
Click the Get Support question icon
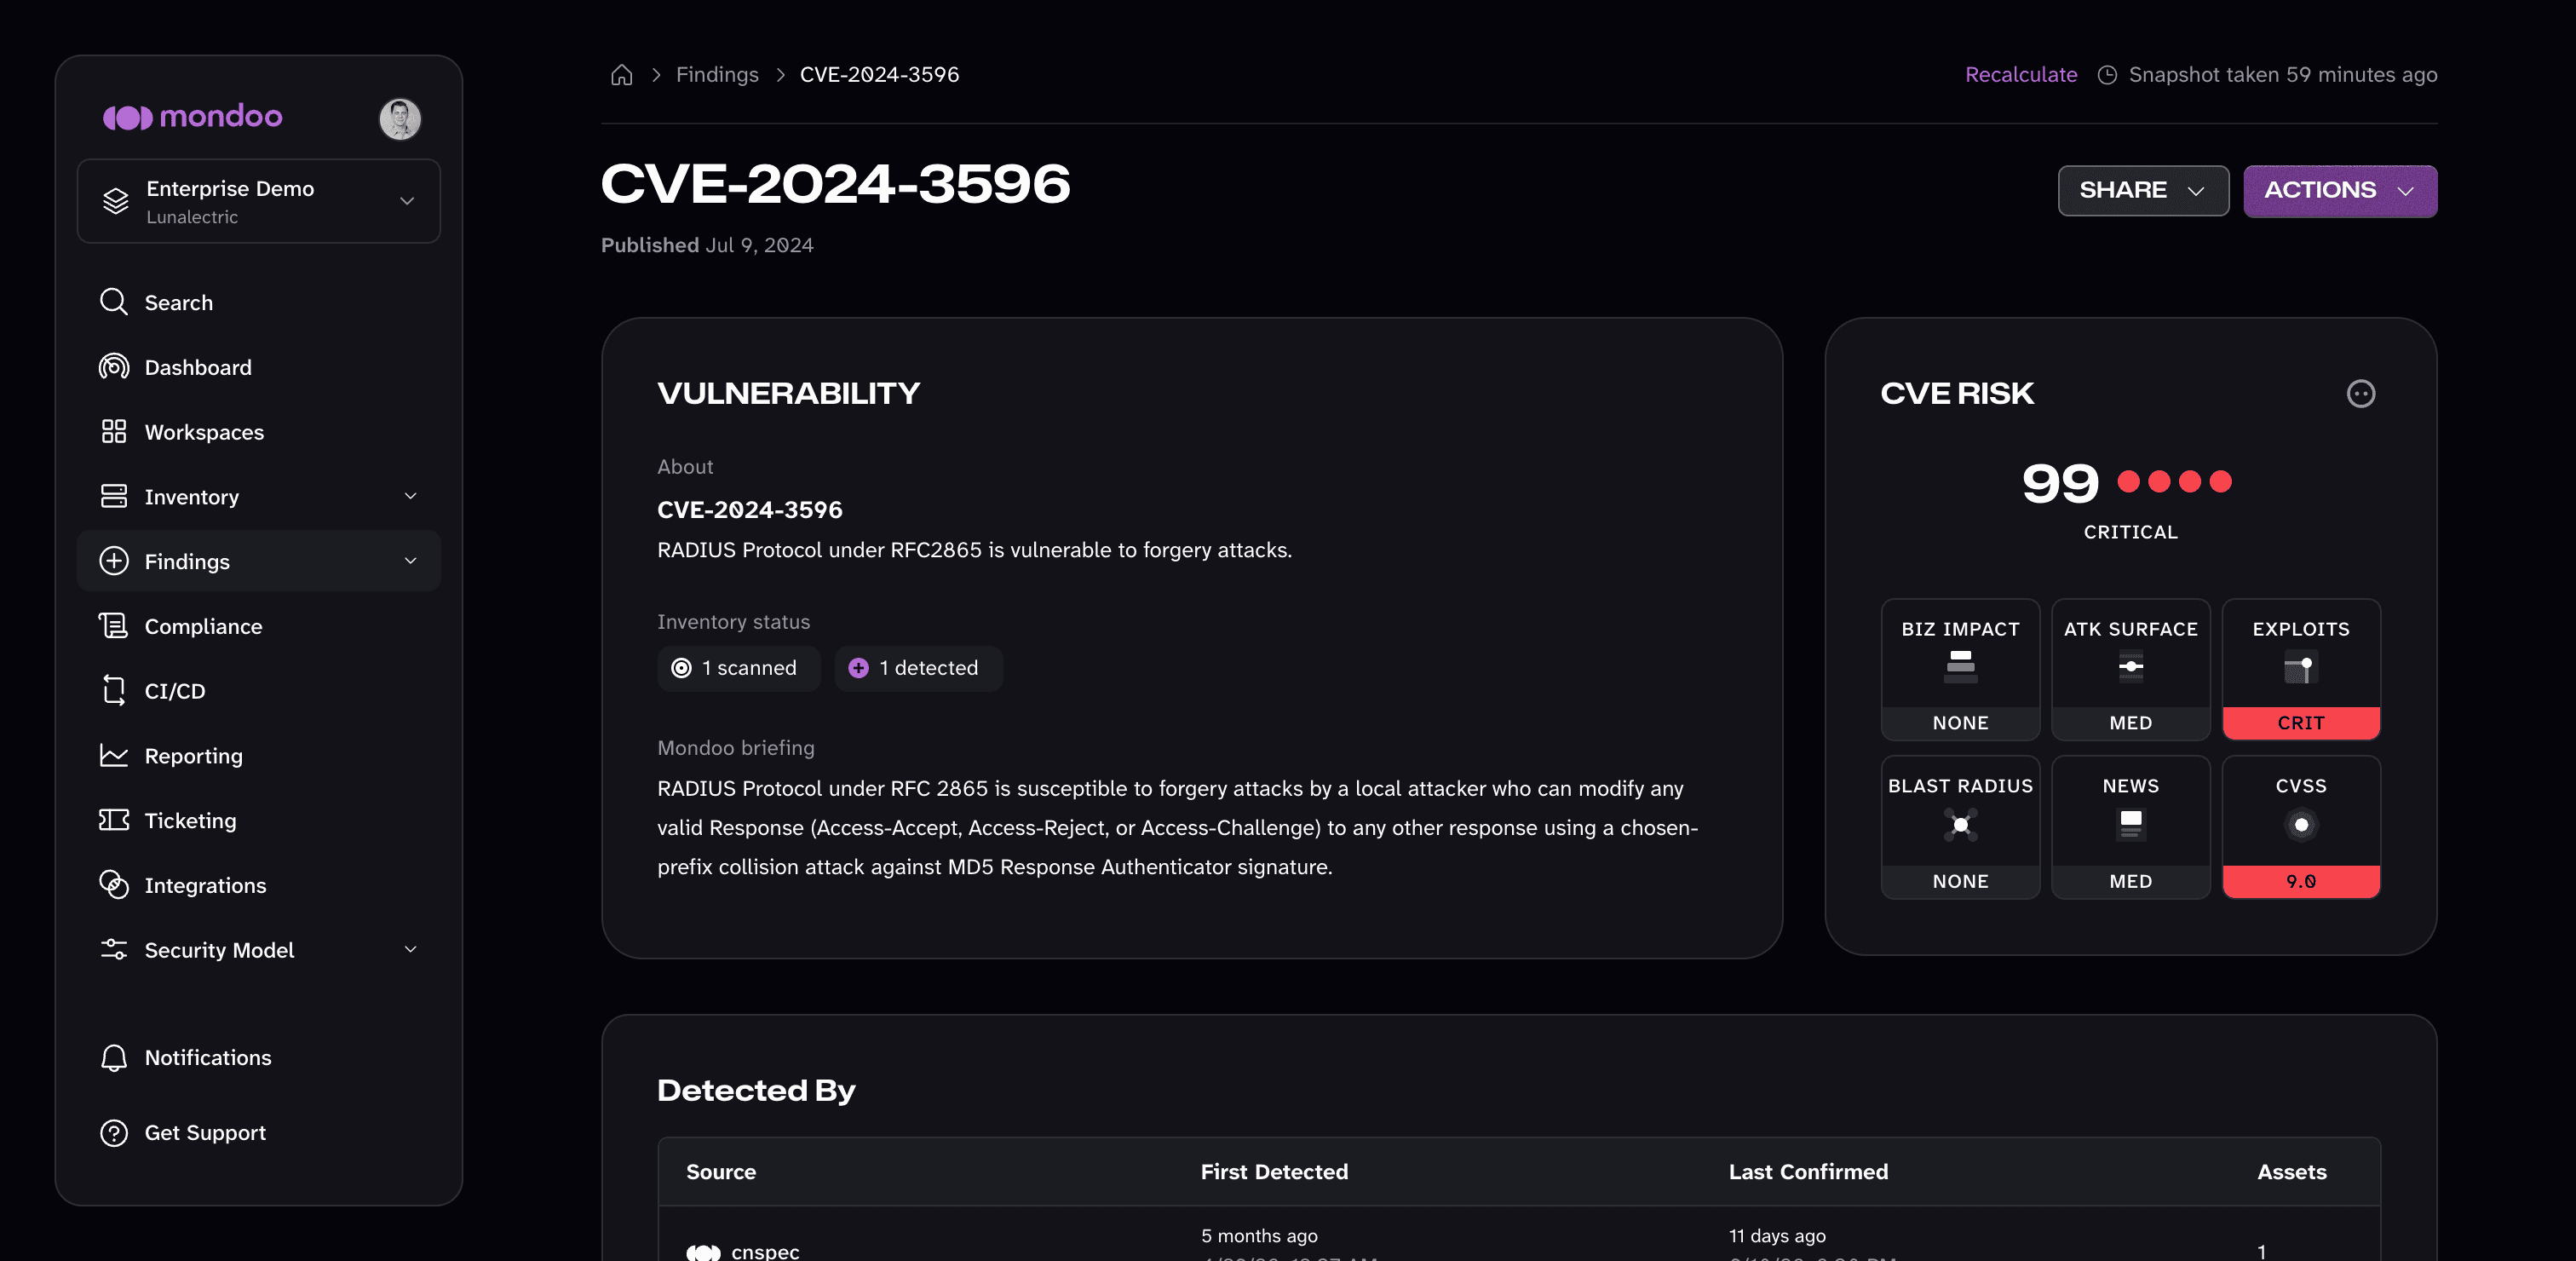(114, 1133)
